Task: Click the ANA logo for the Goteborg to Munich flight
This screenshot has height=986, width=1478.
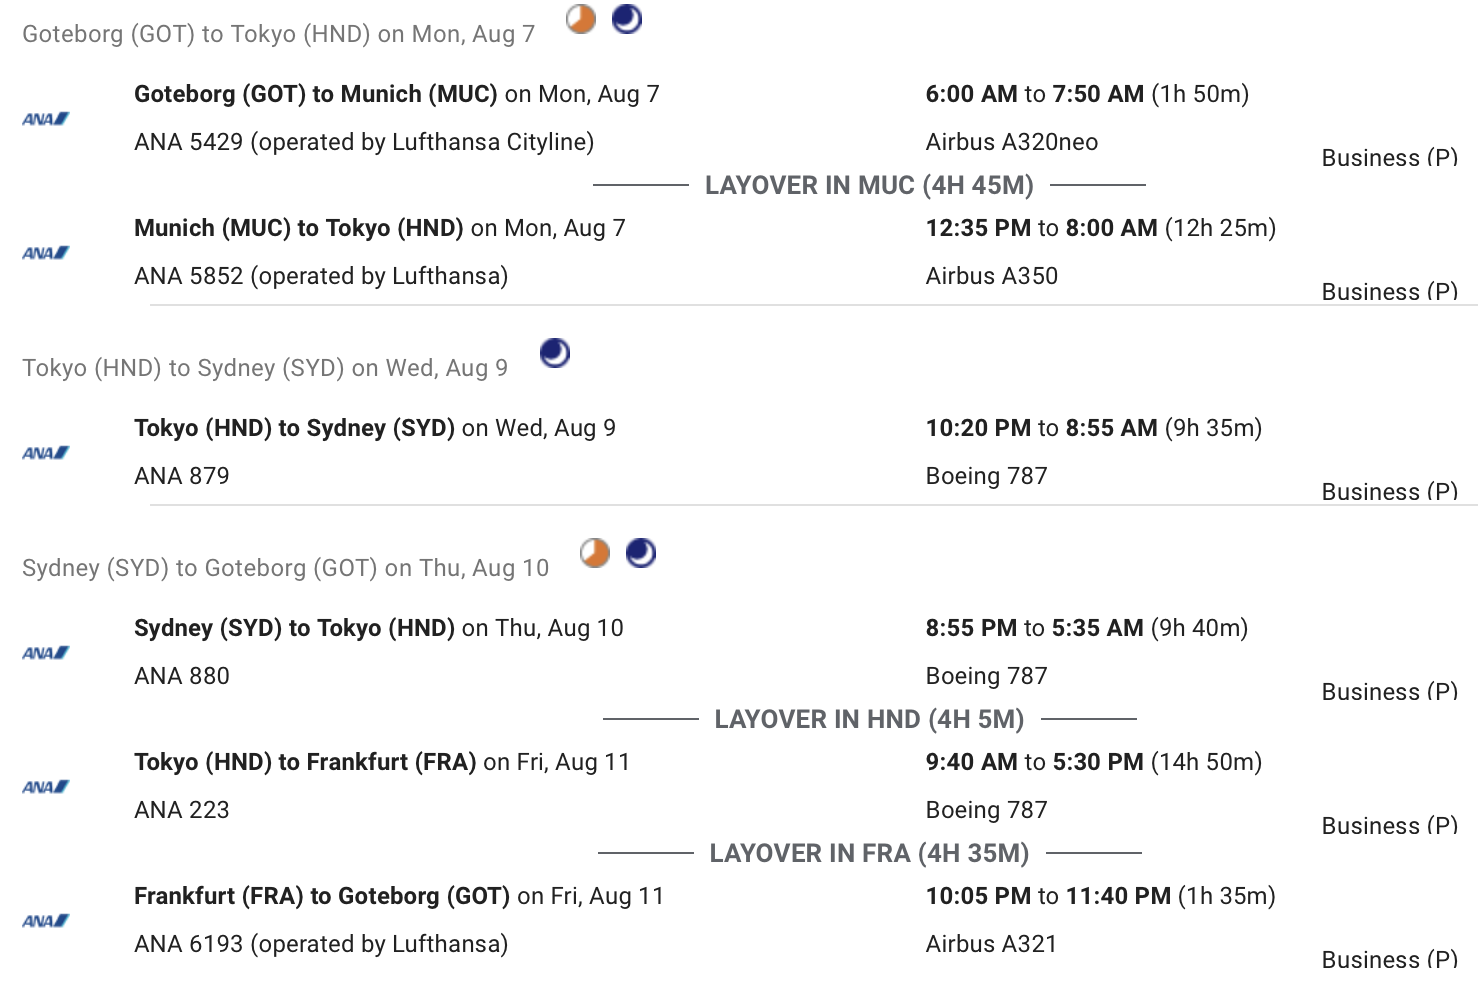Action: [46, 119]
